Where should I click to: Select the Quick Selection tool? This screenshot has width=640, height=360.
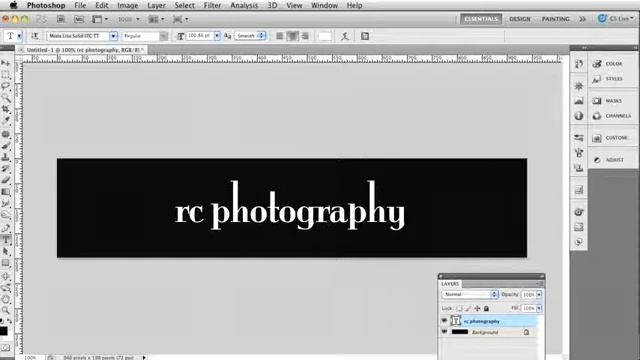click(5, 98)
